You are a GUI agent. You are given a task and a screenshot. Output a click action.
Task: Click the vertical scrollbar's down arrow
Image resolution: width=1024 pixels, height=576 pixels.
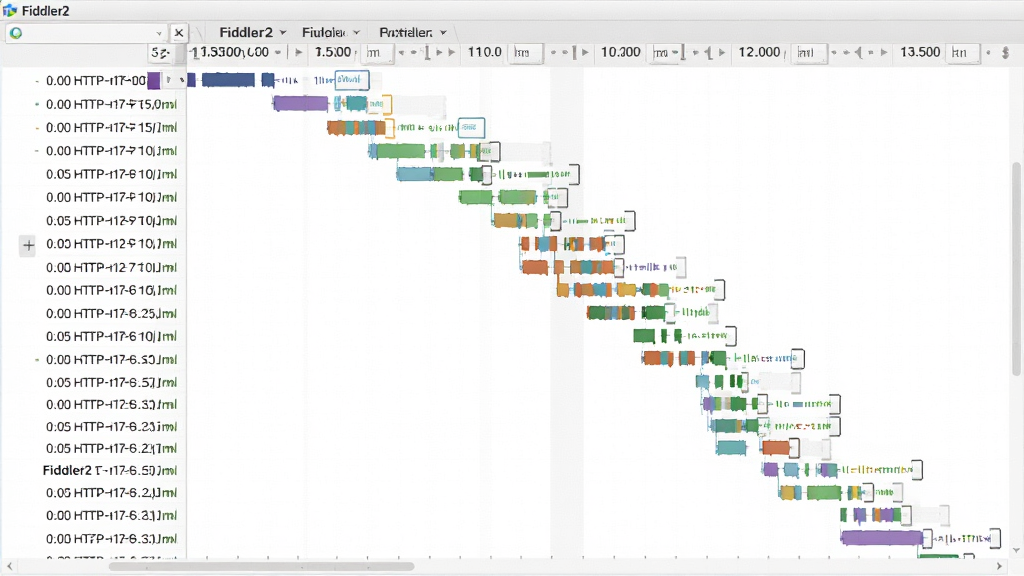(1016, 551)
